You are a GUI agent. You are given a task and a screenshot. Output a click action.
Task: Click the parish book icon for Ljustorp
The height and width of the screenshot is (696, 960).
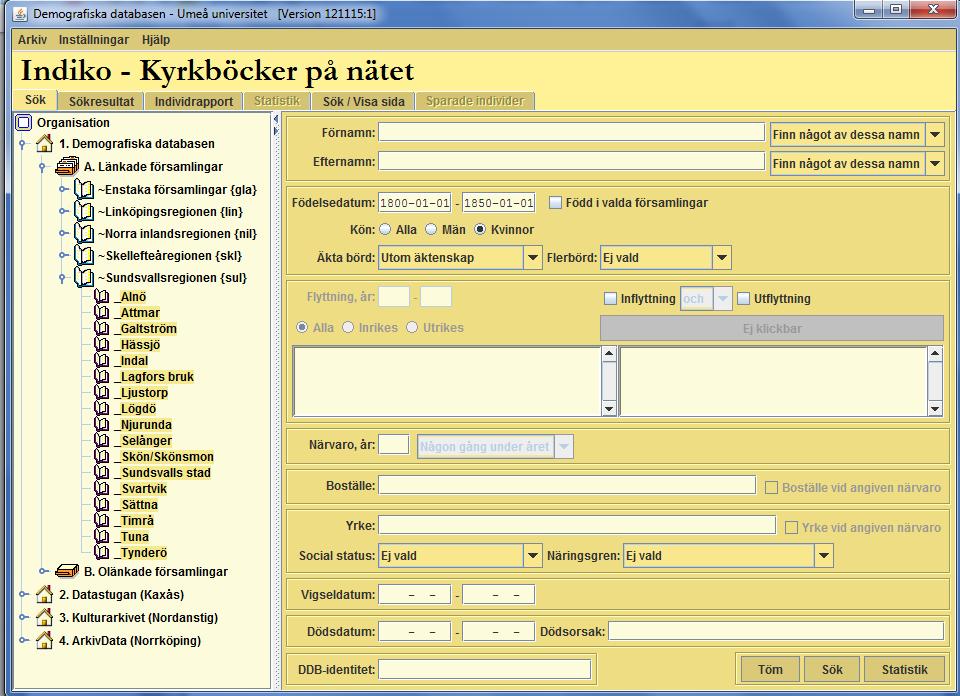[x=102, y=392]
